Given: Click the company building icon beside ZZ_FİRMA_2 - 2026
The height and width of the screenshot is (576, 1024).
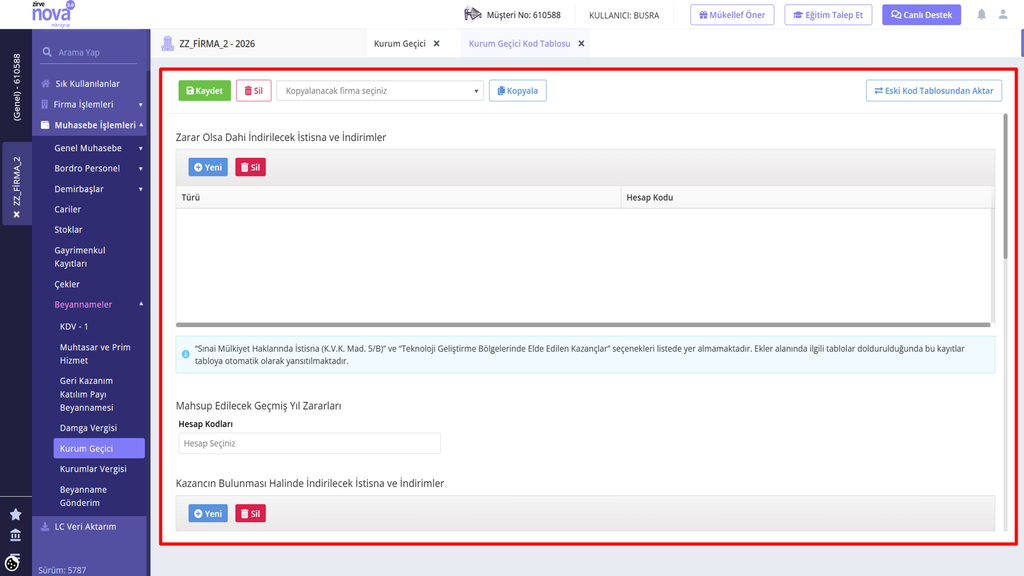Looking at the screenshot, I should [x=168, y=44].
